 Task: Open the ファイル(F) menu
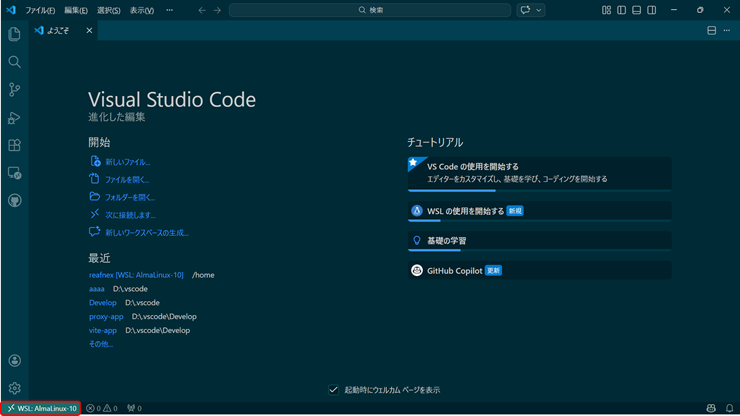click(40, 10)
